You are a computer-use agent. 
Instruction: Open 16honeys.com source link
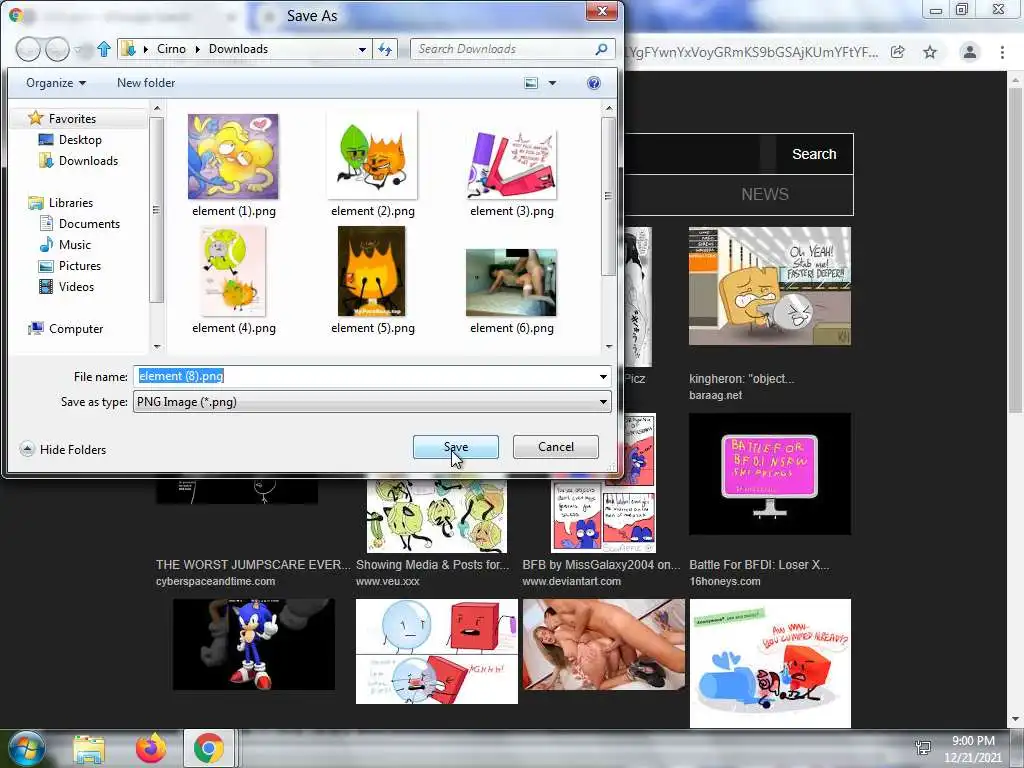725,581
